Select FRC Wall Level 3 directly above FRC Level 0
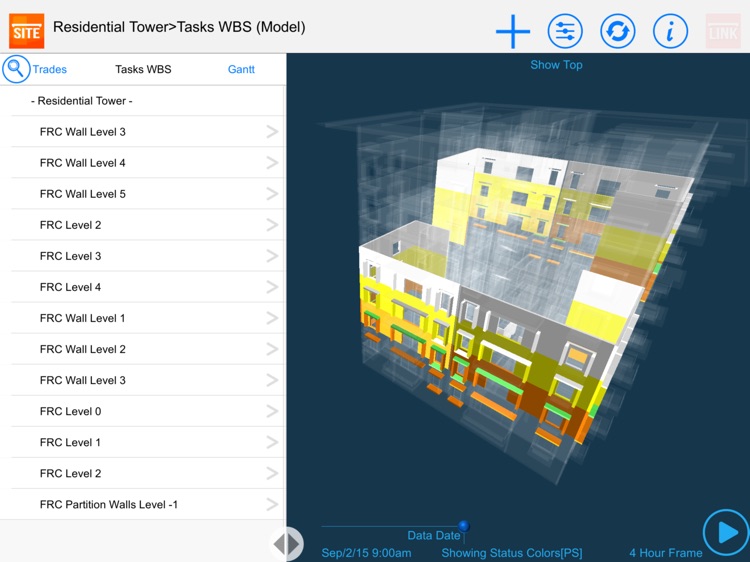Viewport: 750px width, 562px height. (143, 381)
